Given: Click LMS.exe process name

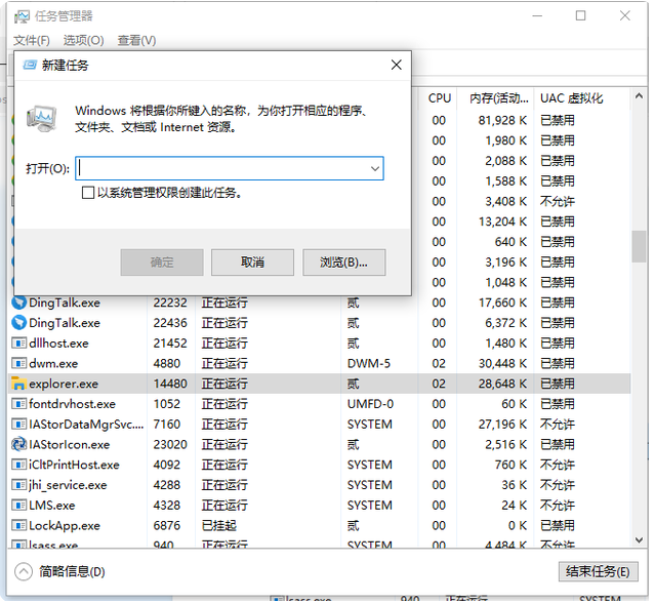Looking at the screenshot, I should (x=52, y=505).
